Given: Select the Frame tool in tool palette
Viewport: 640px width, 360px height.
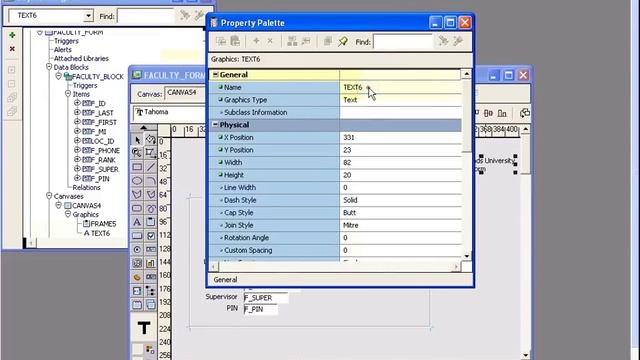Looking at the screenshot, I should coord(151,222).
